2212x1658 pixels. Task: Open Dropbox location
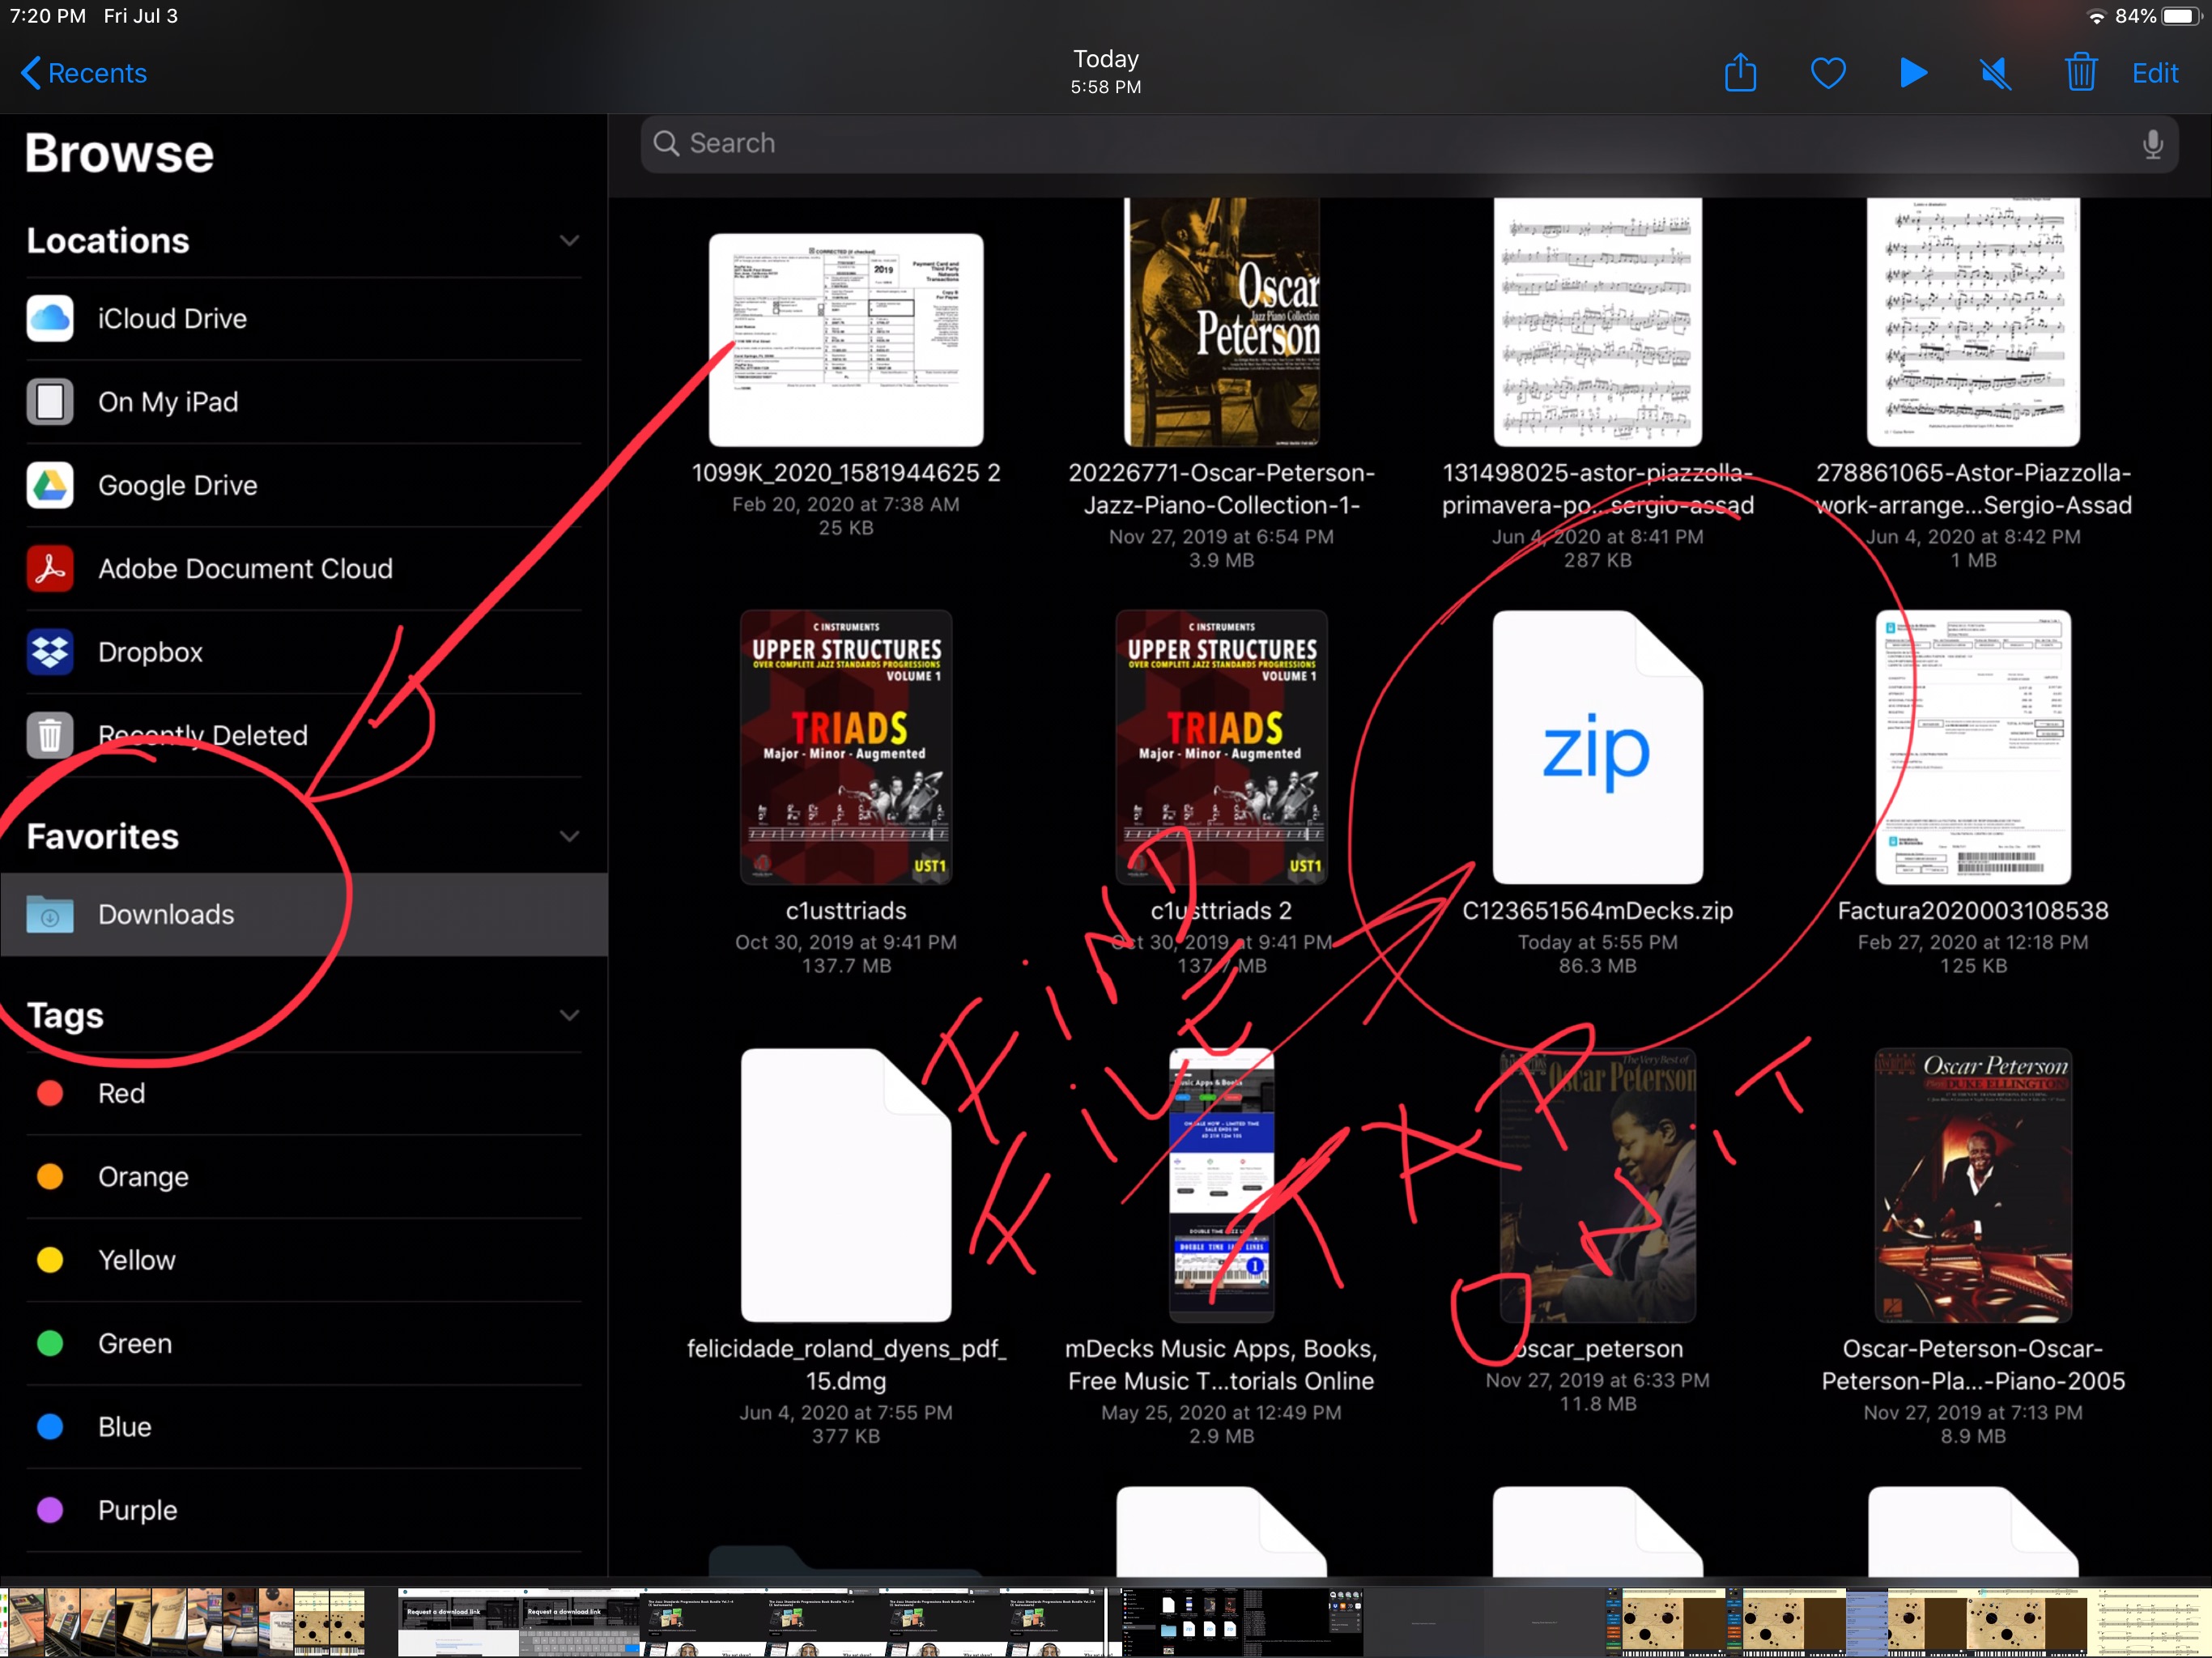point(303,652)
